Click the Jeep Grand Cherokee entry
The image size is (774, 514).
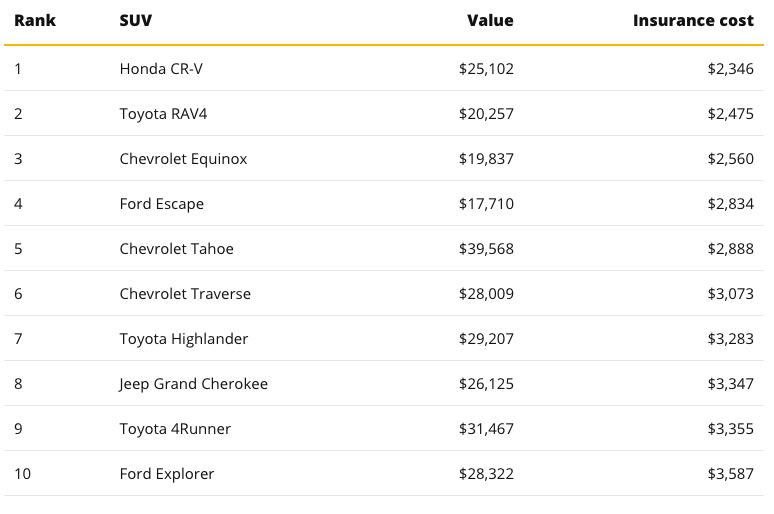(x=193, y=384)
